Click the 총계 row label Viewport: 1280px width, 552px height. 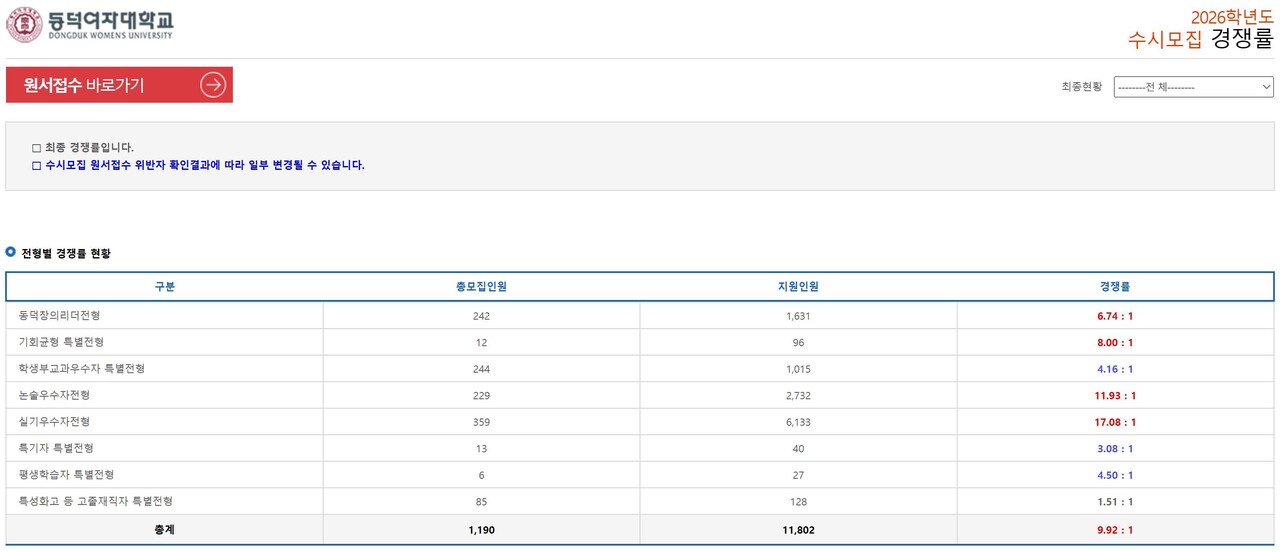pos(165,530)
